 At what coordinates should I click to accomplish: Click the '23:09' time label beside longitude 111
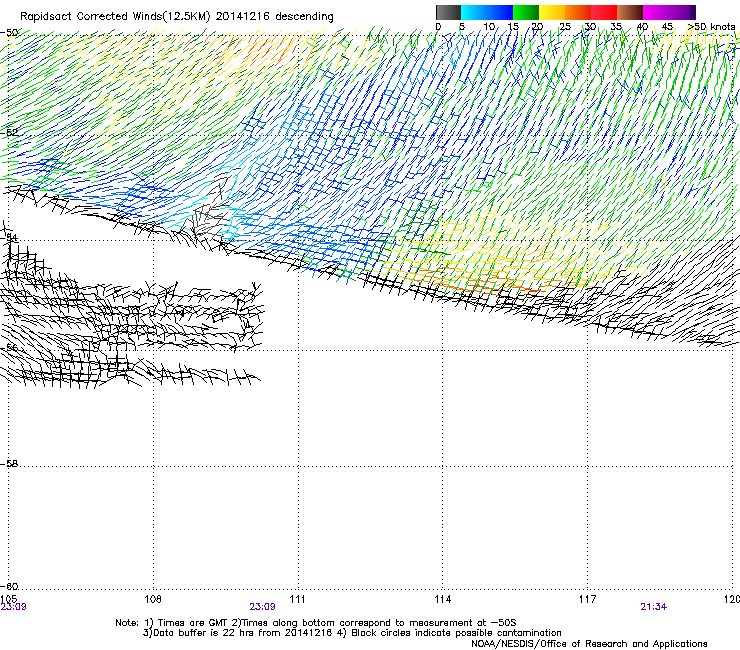262,607
